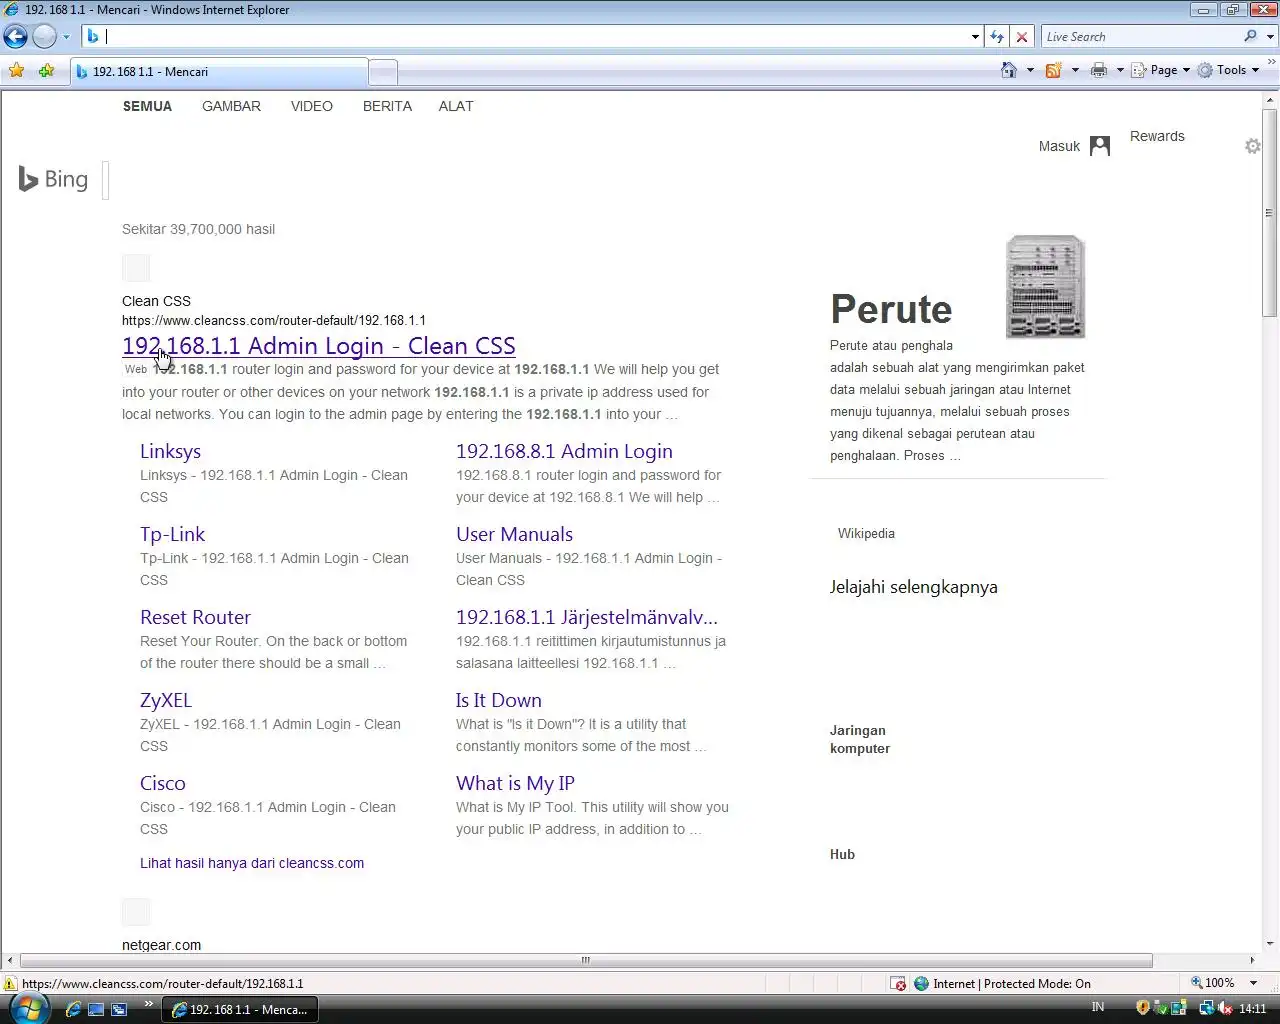Click the popup blocked status icon
This screenshot has height=1024, width=1280.
point(898,984)
